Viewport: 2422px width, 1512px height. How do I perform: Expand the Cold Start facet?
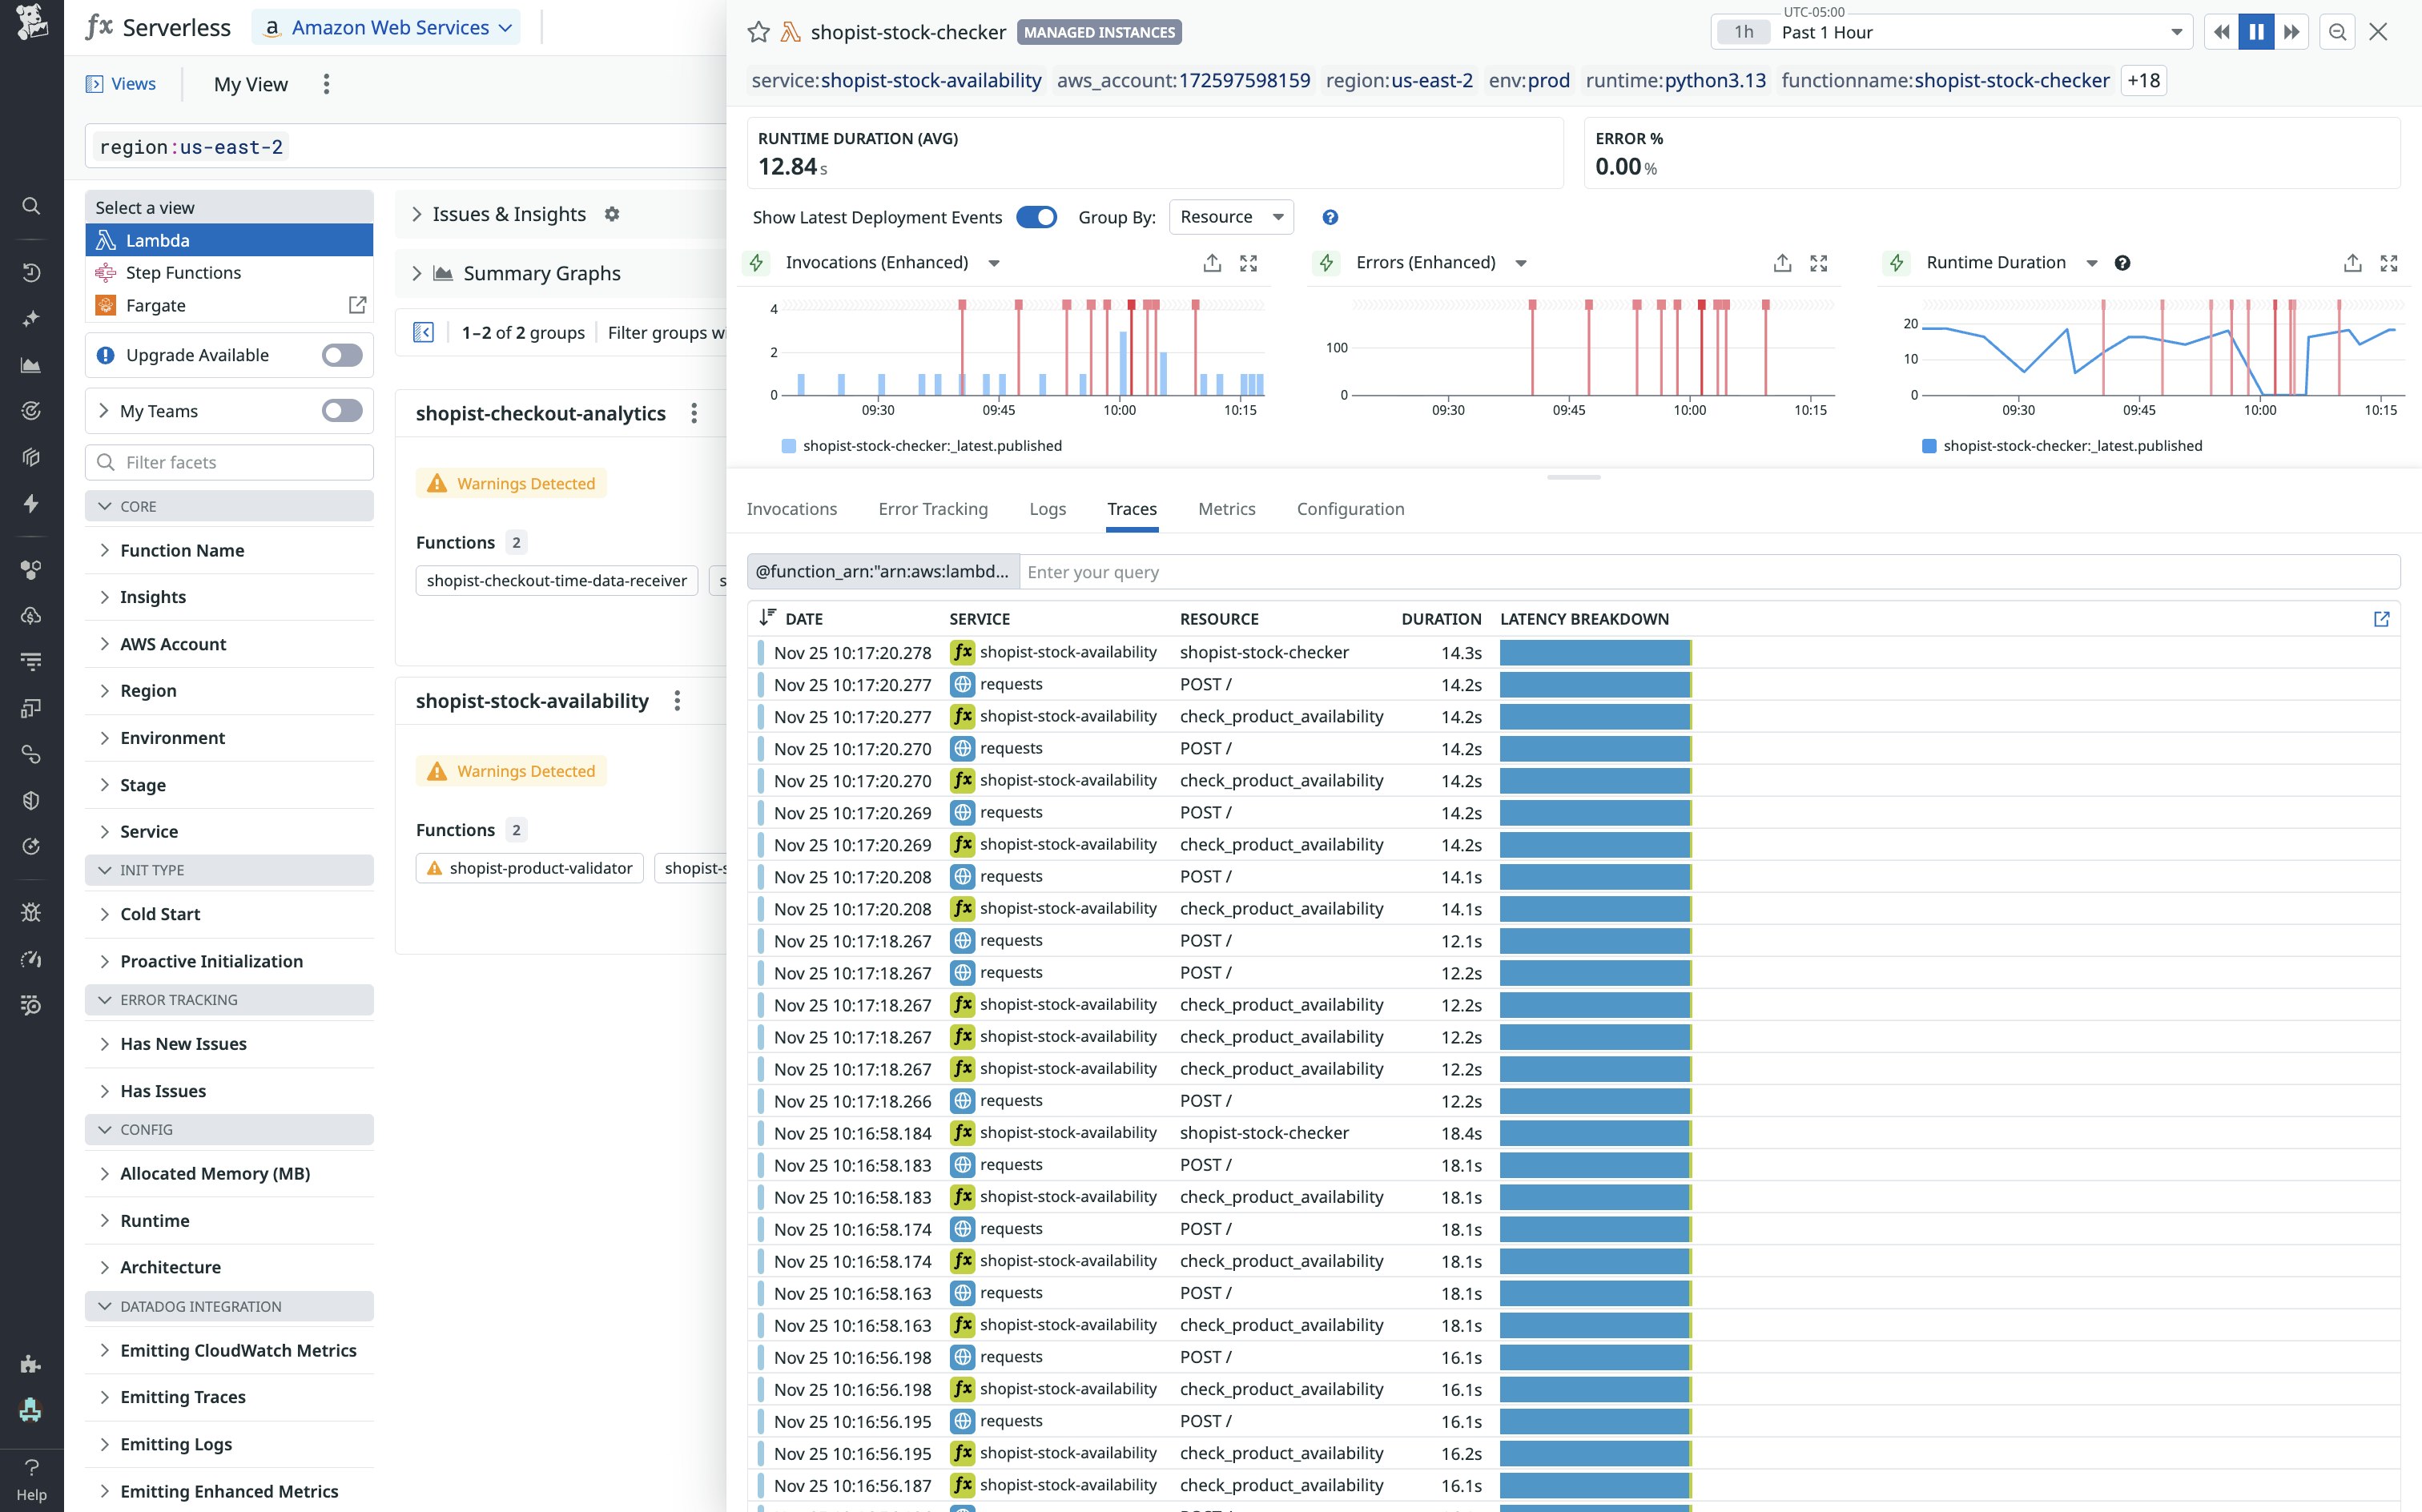coord(160,913)
